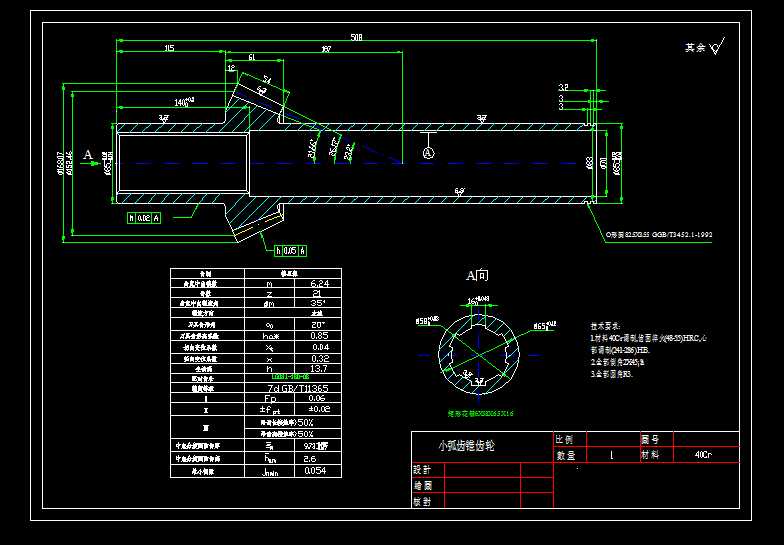Select the ø65 spline major diameter dimension

click(544, 326)
